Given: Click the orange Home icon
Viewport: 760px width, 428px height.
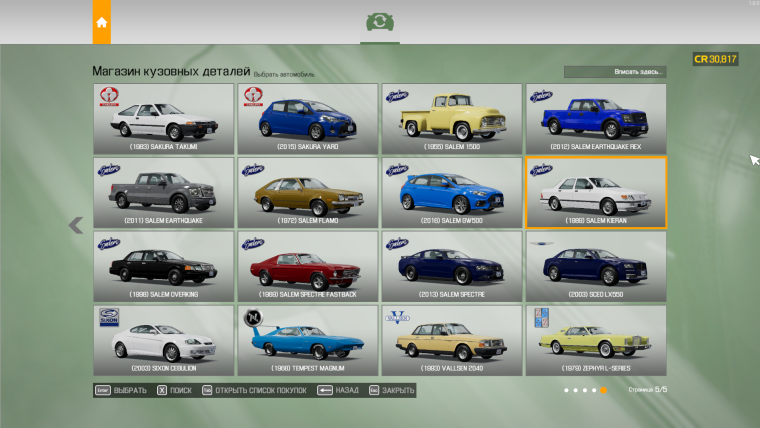Looking at the screenshot, I should point(102,22).
